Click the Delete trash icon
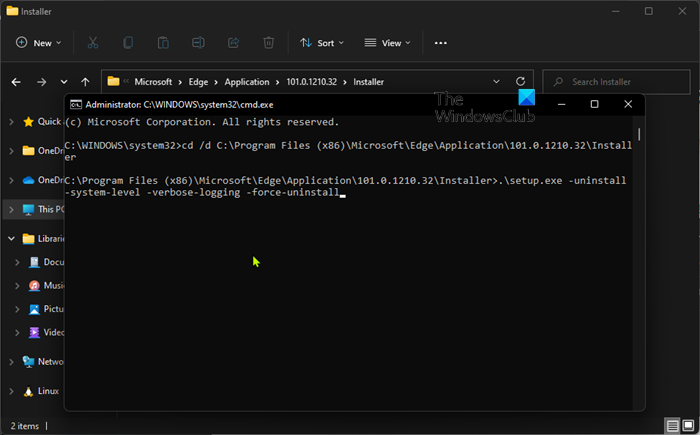Viewport: 700px width, 435px height. 268,43
